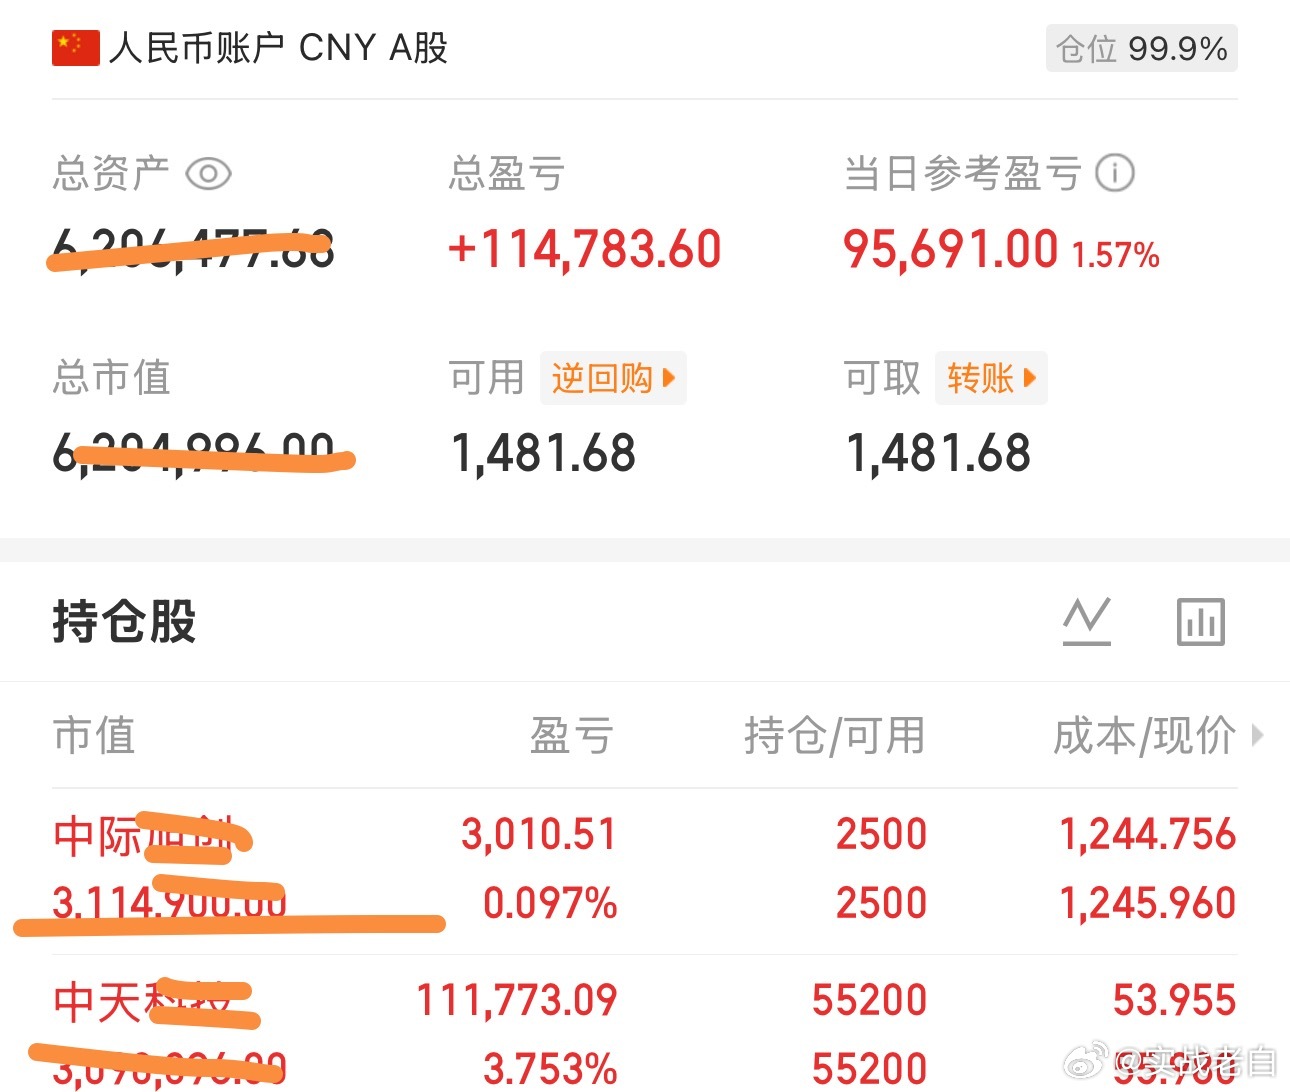Tap 可用 amount 1,481.68
The width and height of the screenshot is (1290, 1092).
coord(543,453)
